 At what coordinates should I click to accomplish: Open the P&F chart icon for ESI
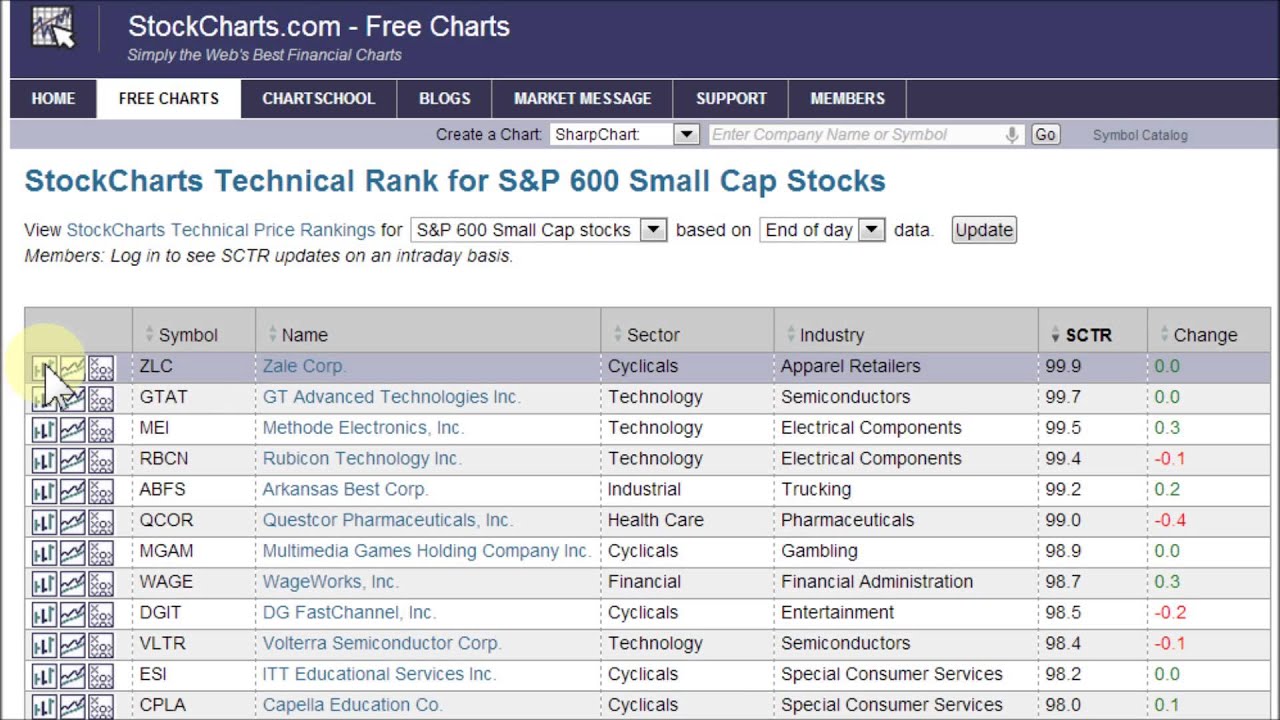[101, 677]
